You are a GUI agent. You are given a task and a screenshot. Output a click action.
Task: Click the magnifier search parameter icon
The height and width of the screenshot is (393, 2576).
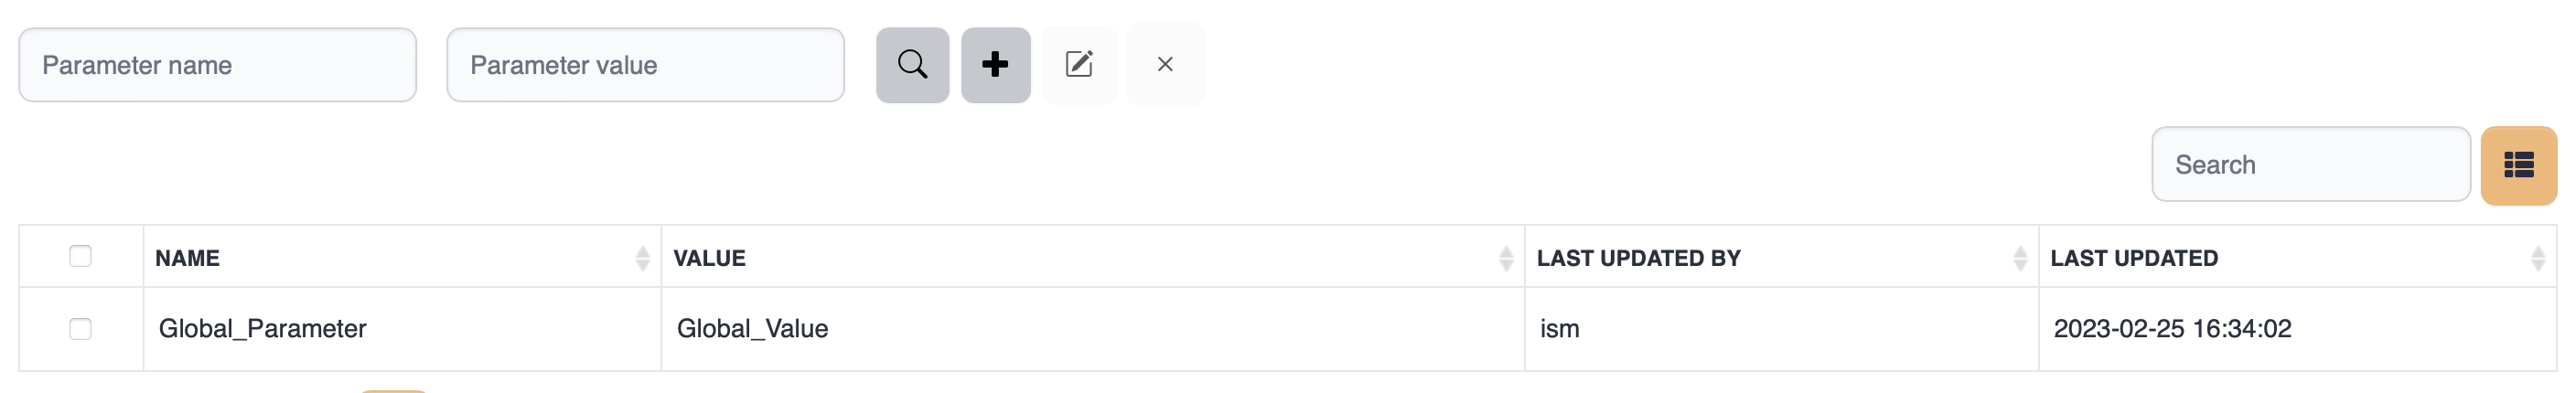pos(912,65)
